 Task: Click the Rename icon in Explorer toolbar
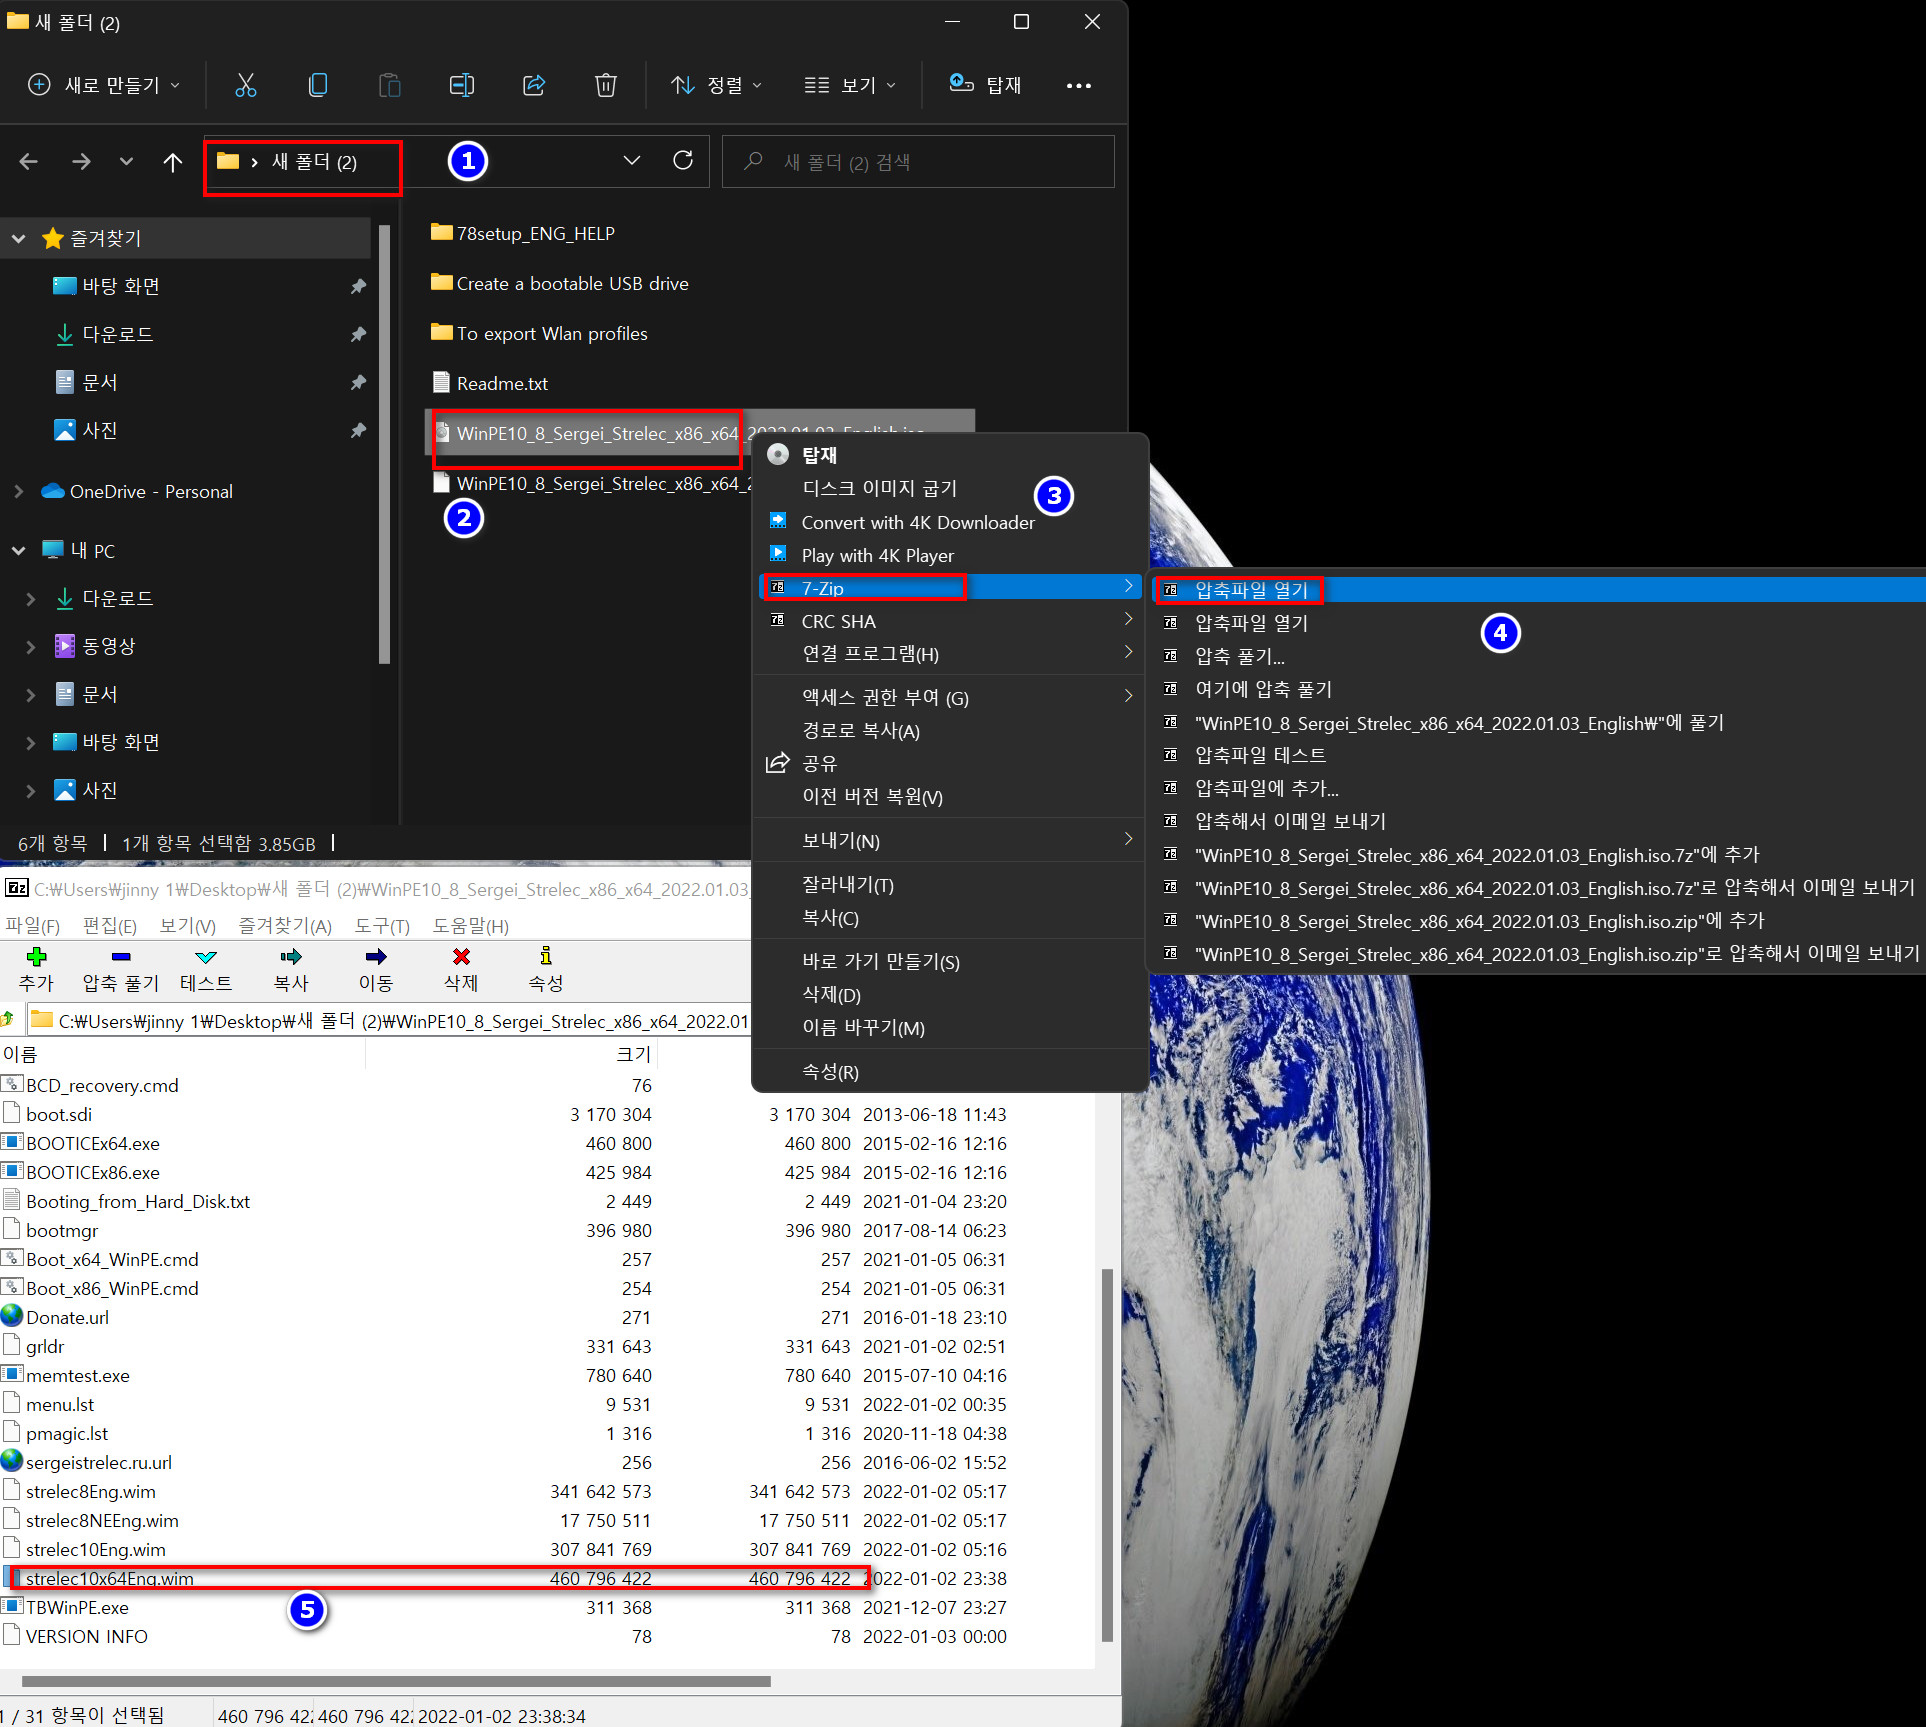click(x=462, y=85)
